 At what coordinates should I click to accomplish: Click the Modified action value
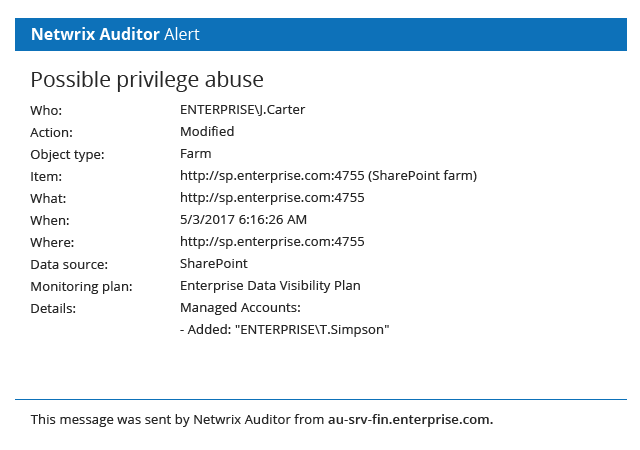tap(207, 132)
